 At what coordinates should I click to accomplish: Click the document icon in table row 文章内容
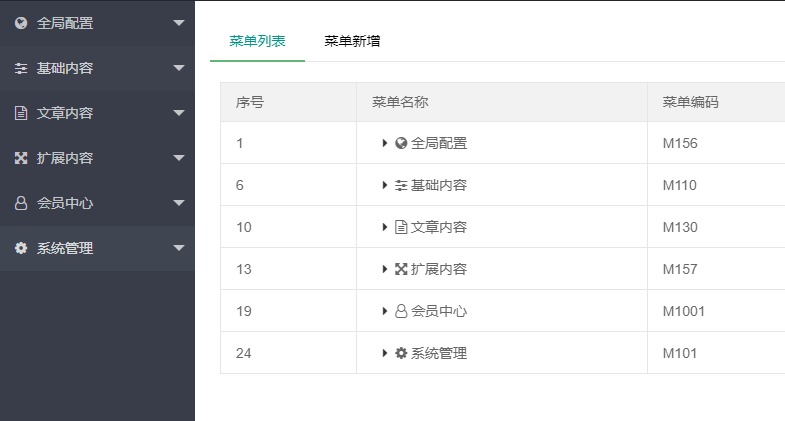(x=401, y=227)
